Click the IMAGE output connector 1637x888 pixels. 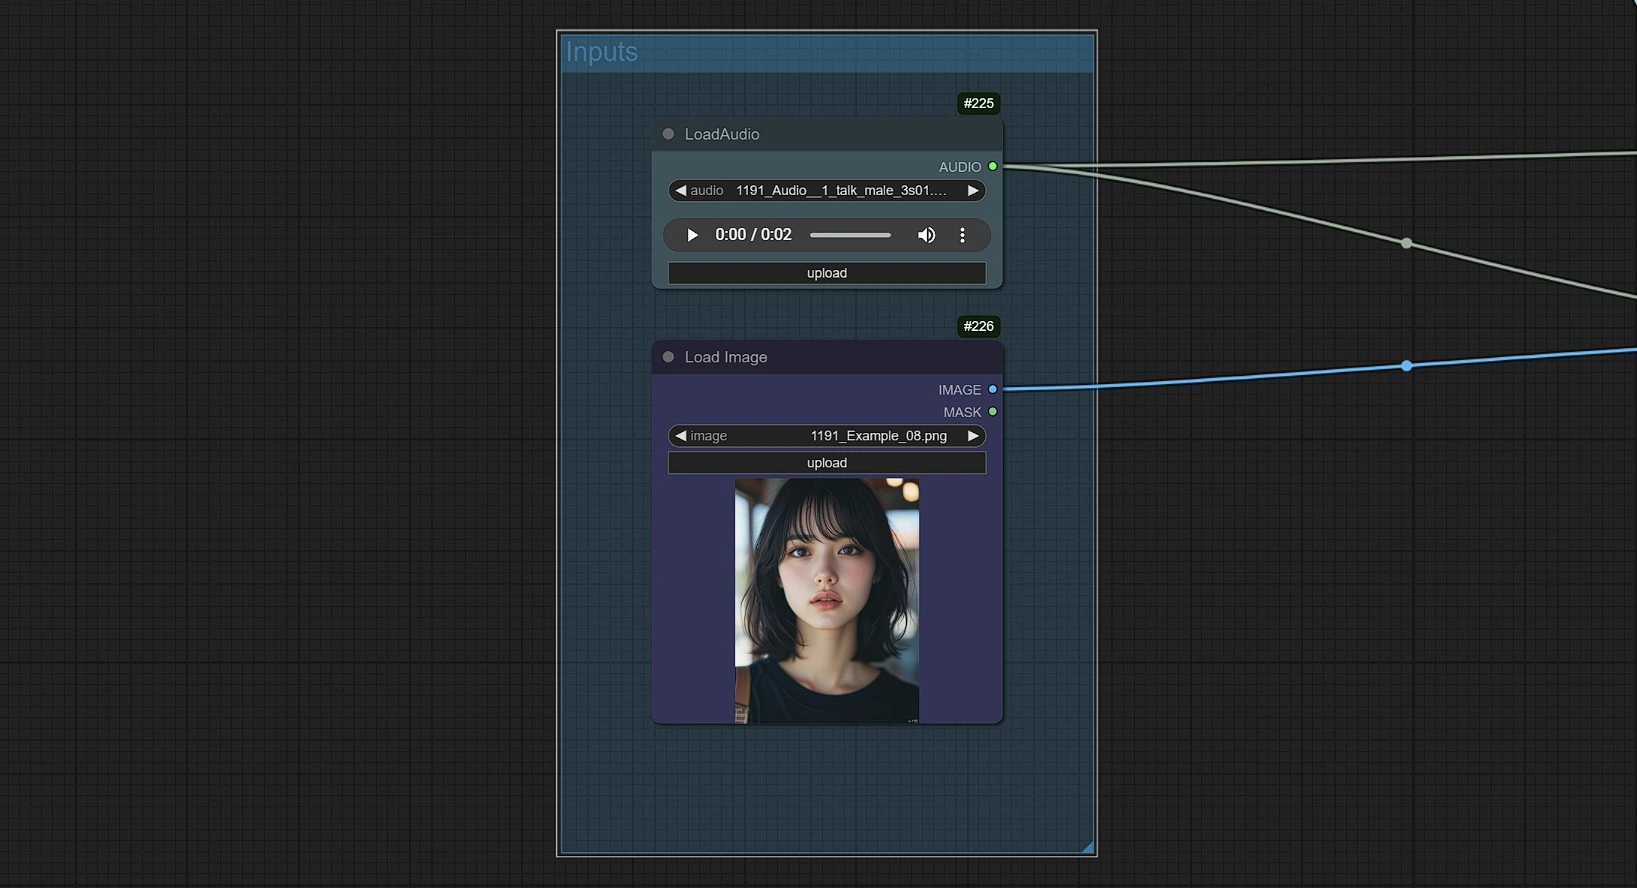[x=992, y=389]
